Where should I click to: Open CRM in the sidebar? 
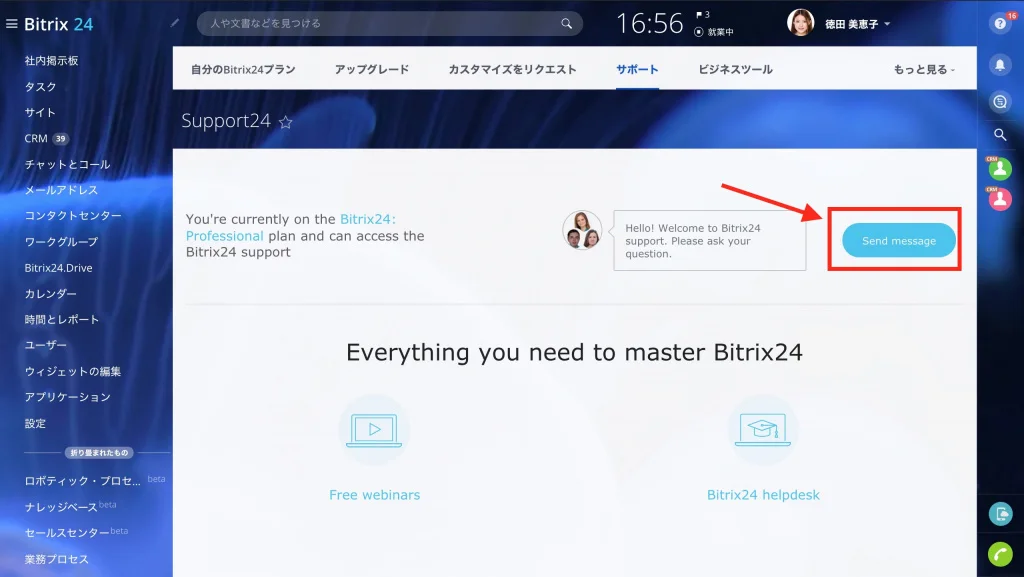coord(36,138)
